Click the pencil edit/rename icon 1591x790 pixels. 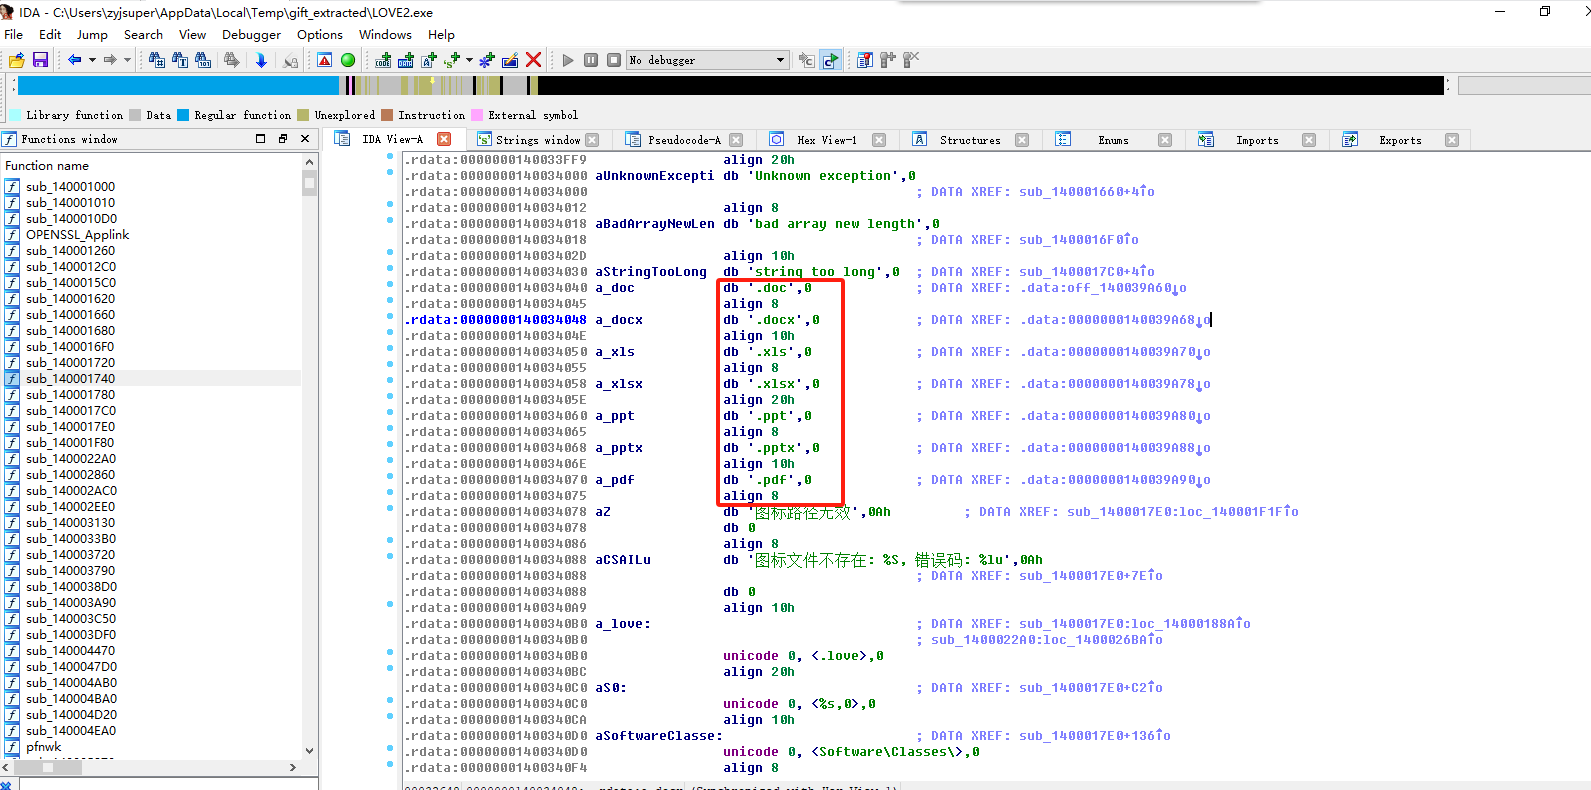coord(510,60)
